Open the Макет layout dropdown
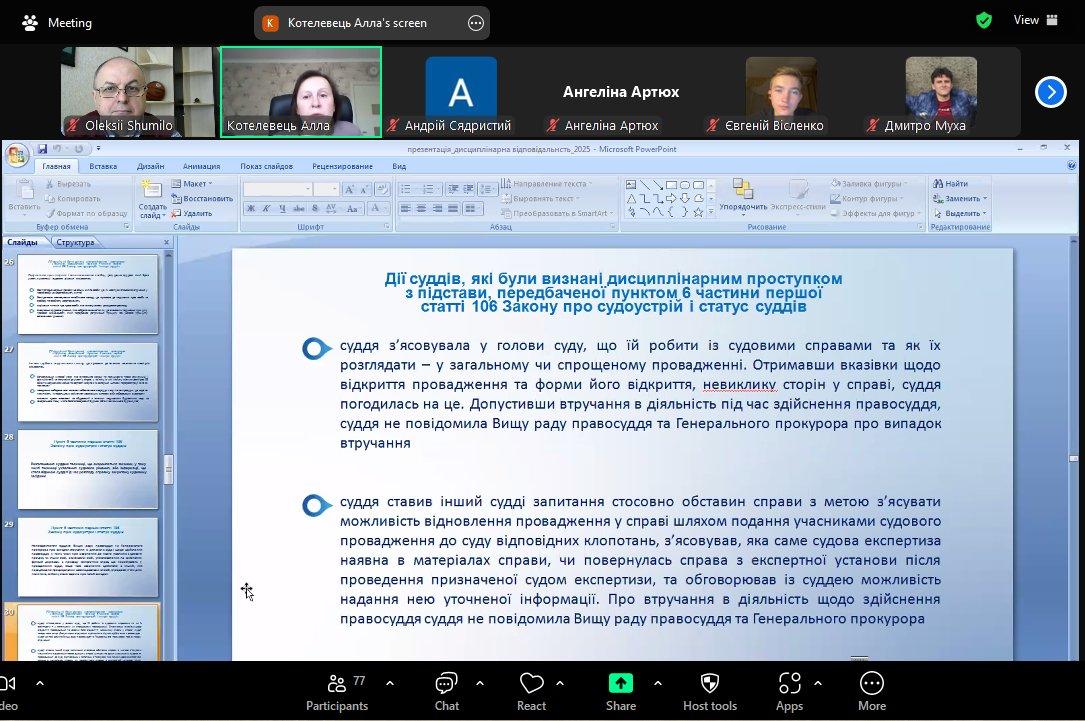Image resolution: width=1085 pixels, height=721 pixels. 192,183
